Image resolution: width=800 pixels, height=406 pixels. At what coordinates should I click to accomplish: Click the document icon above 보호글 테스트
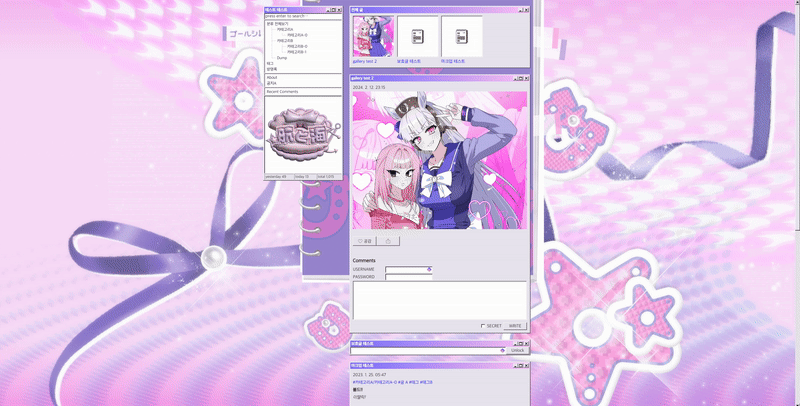(417, 36)
